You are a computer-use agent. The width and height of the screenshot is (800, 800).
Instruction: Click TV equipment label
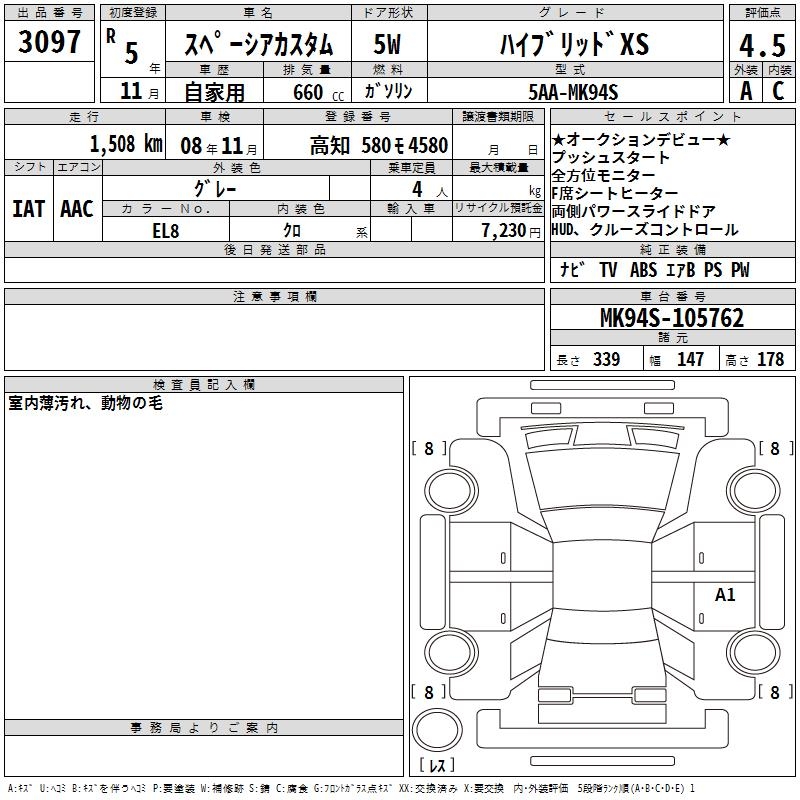pos(608,270)
